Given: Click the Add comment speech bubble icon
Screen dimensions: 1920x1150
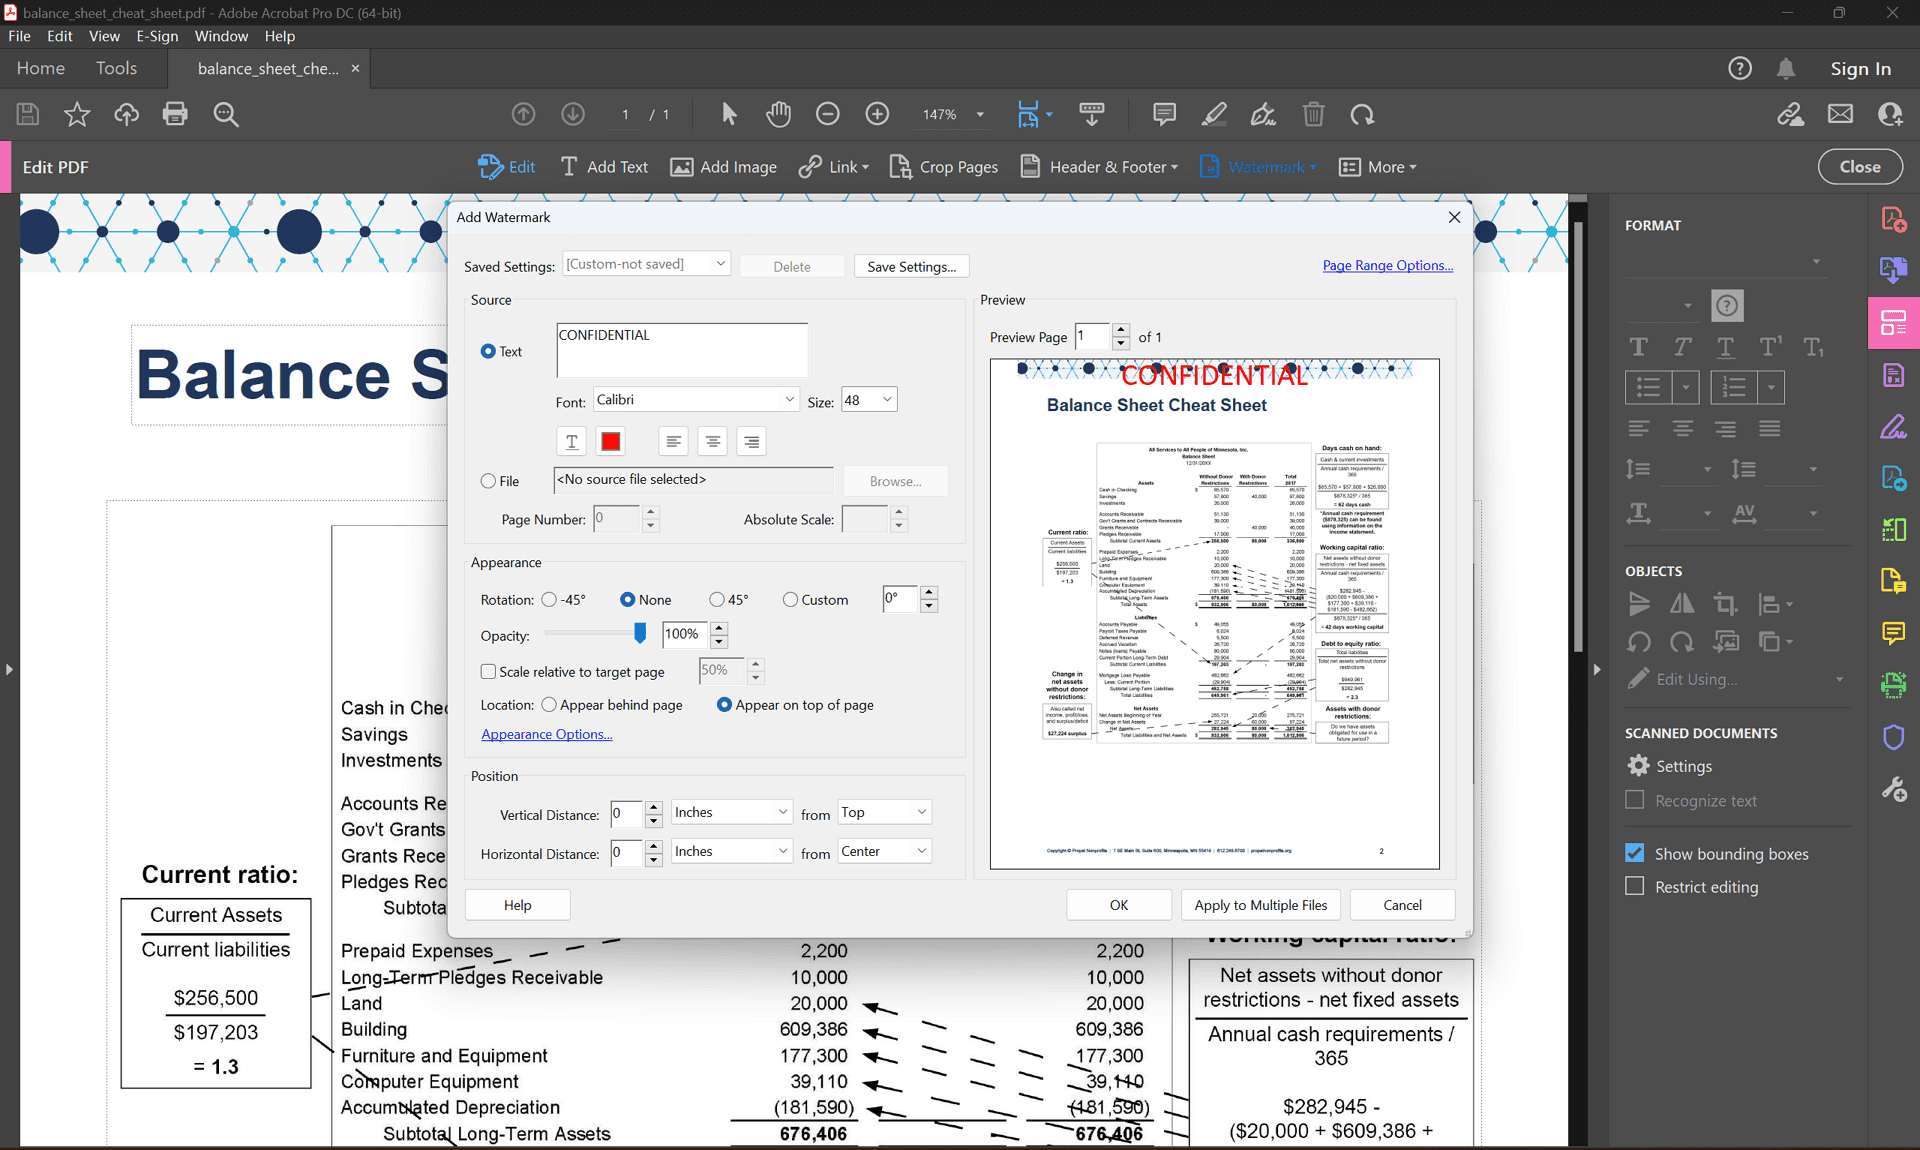Looking at the screenshot, I should (1164, 114).
